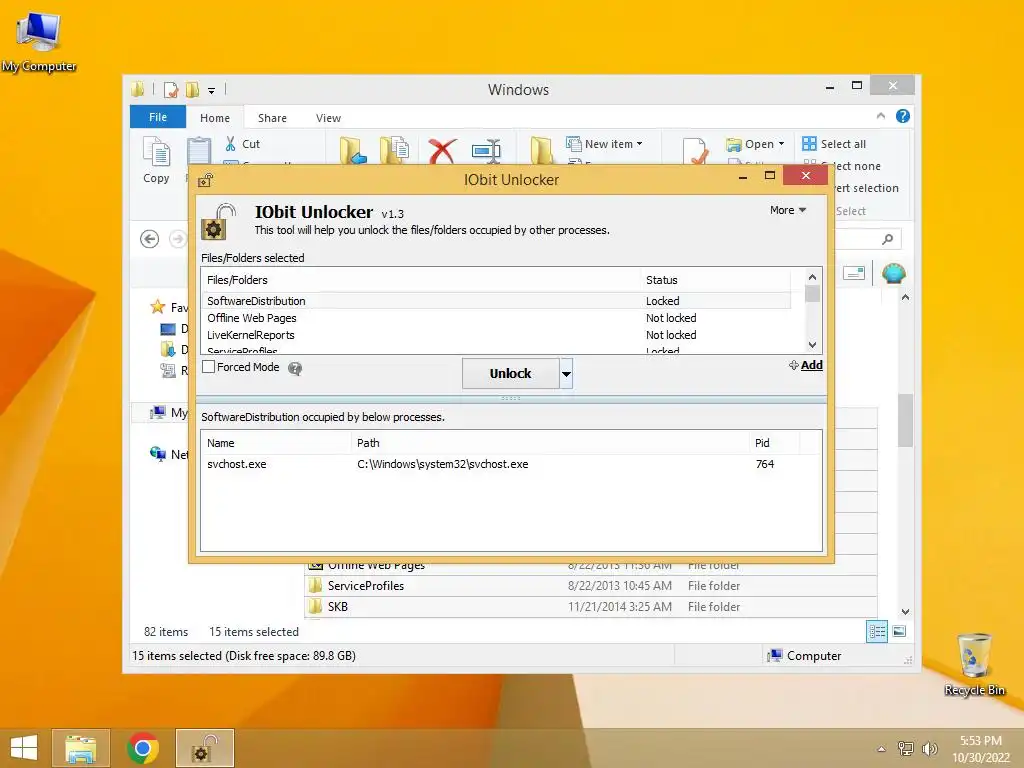Click Select all in the ribbon
This screenshot has height=768, width=1024.
tap(835, 144)
